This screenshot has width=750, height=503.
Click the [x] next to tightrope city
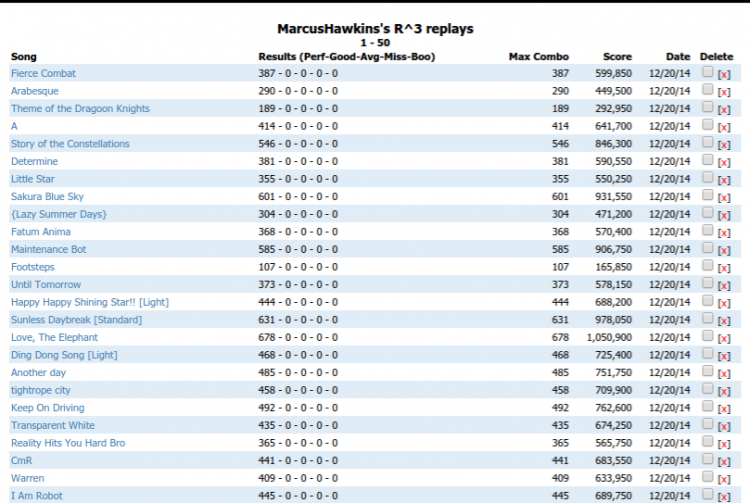pos(724,391)
